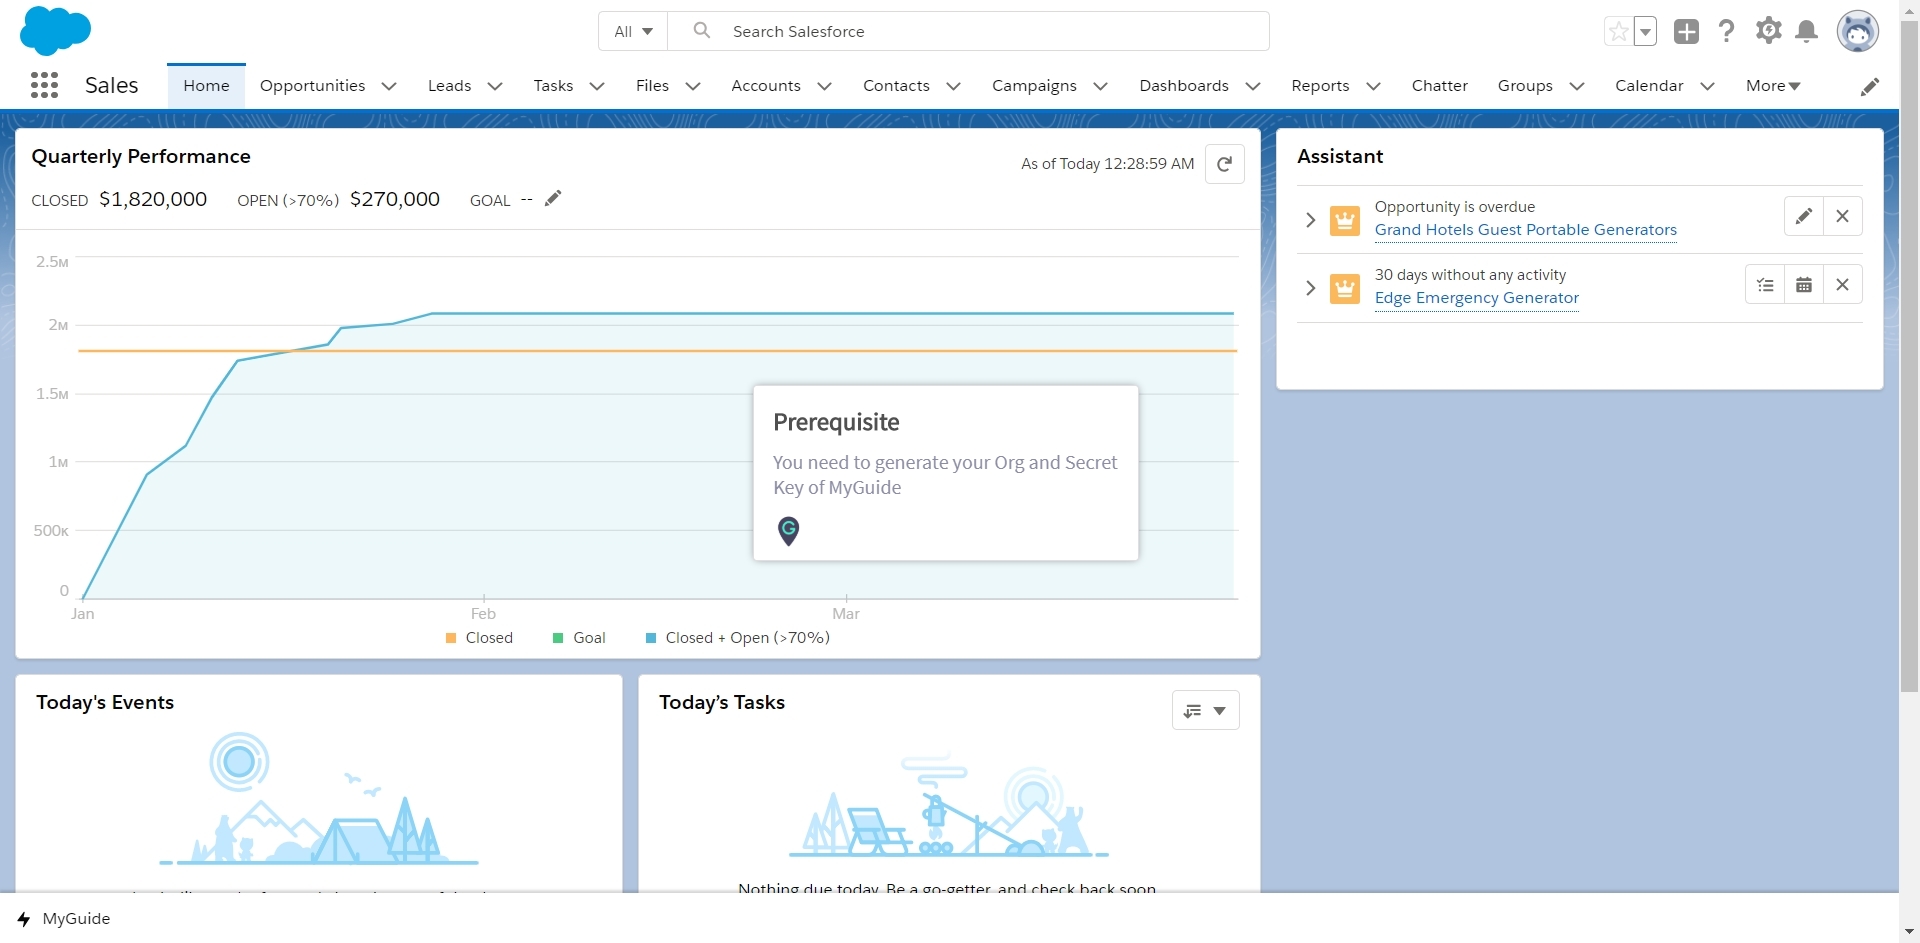The height and width of the screenshot is (943, 1920).
Task: Click the CLOSED $1,820,000 value
Action: point(153,199)
